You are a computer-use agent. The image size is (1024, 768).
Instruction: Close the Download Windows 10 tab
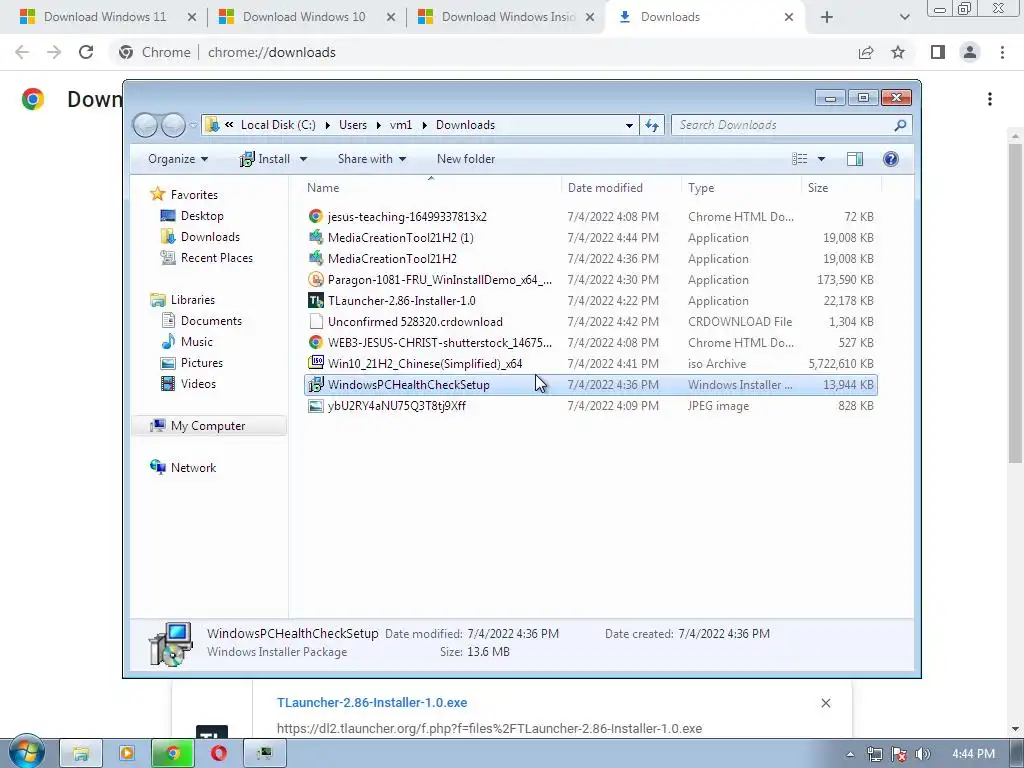[391, 18]
